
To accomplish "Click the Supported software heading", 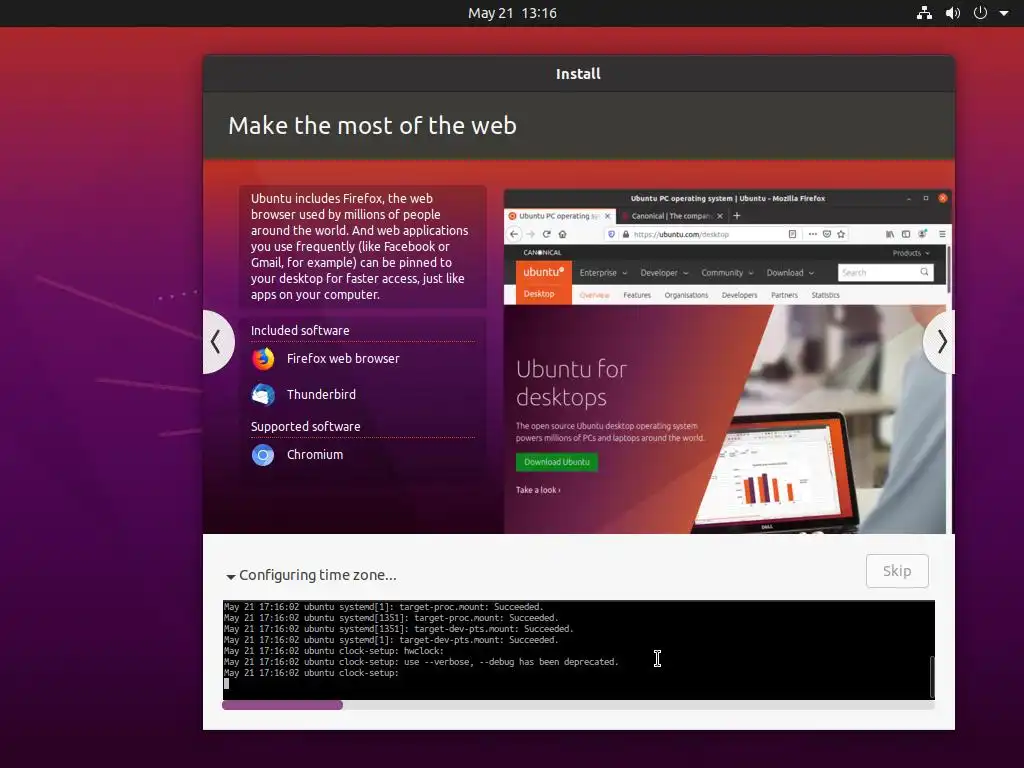I will coord(306,426).
